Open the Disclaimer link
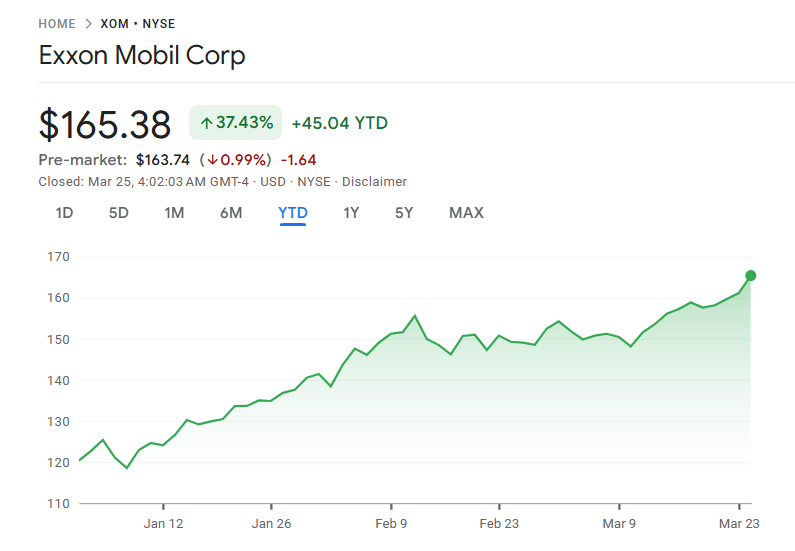795x551 pixels. click(374, 181)
